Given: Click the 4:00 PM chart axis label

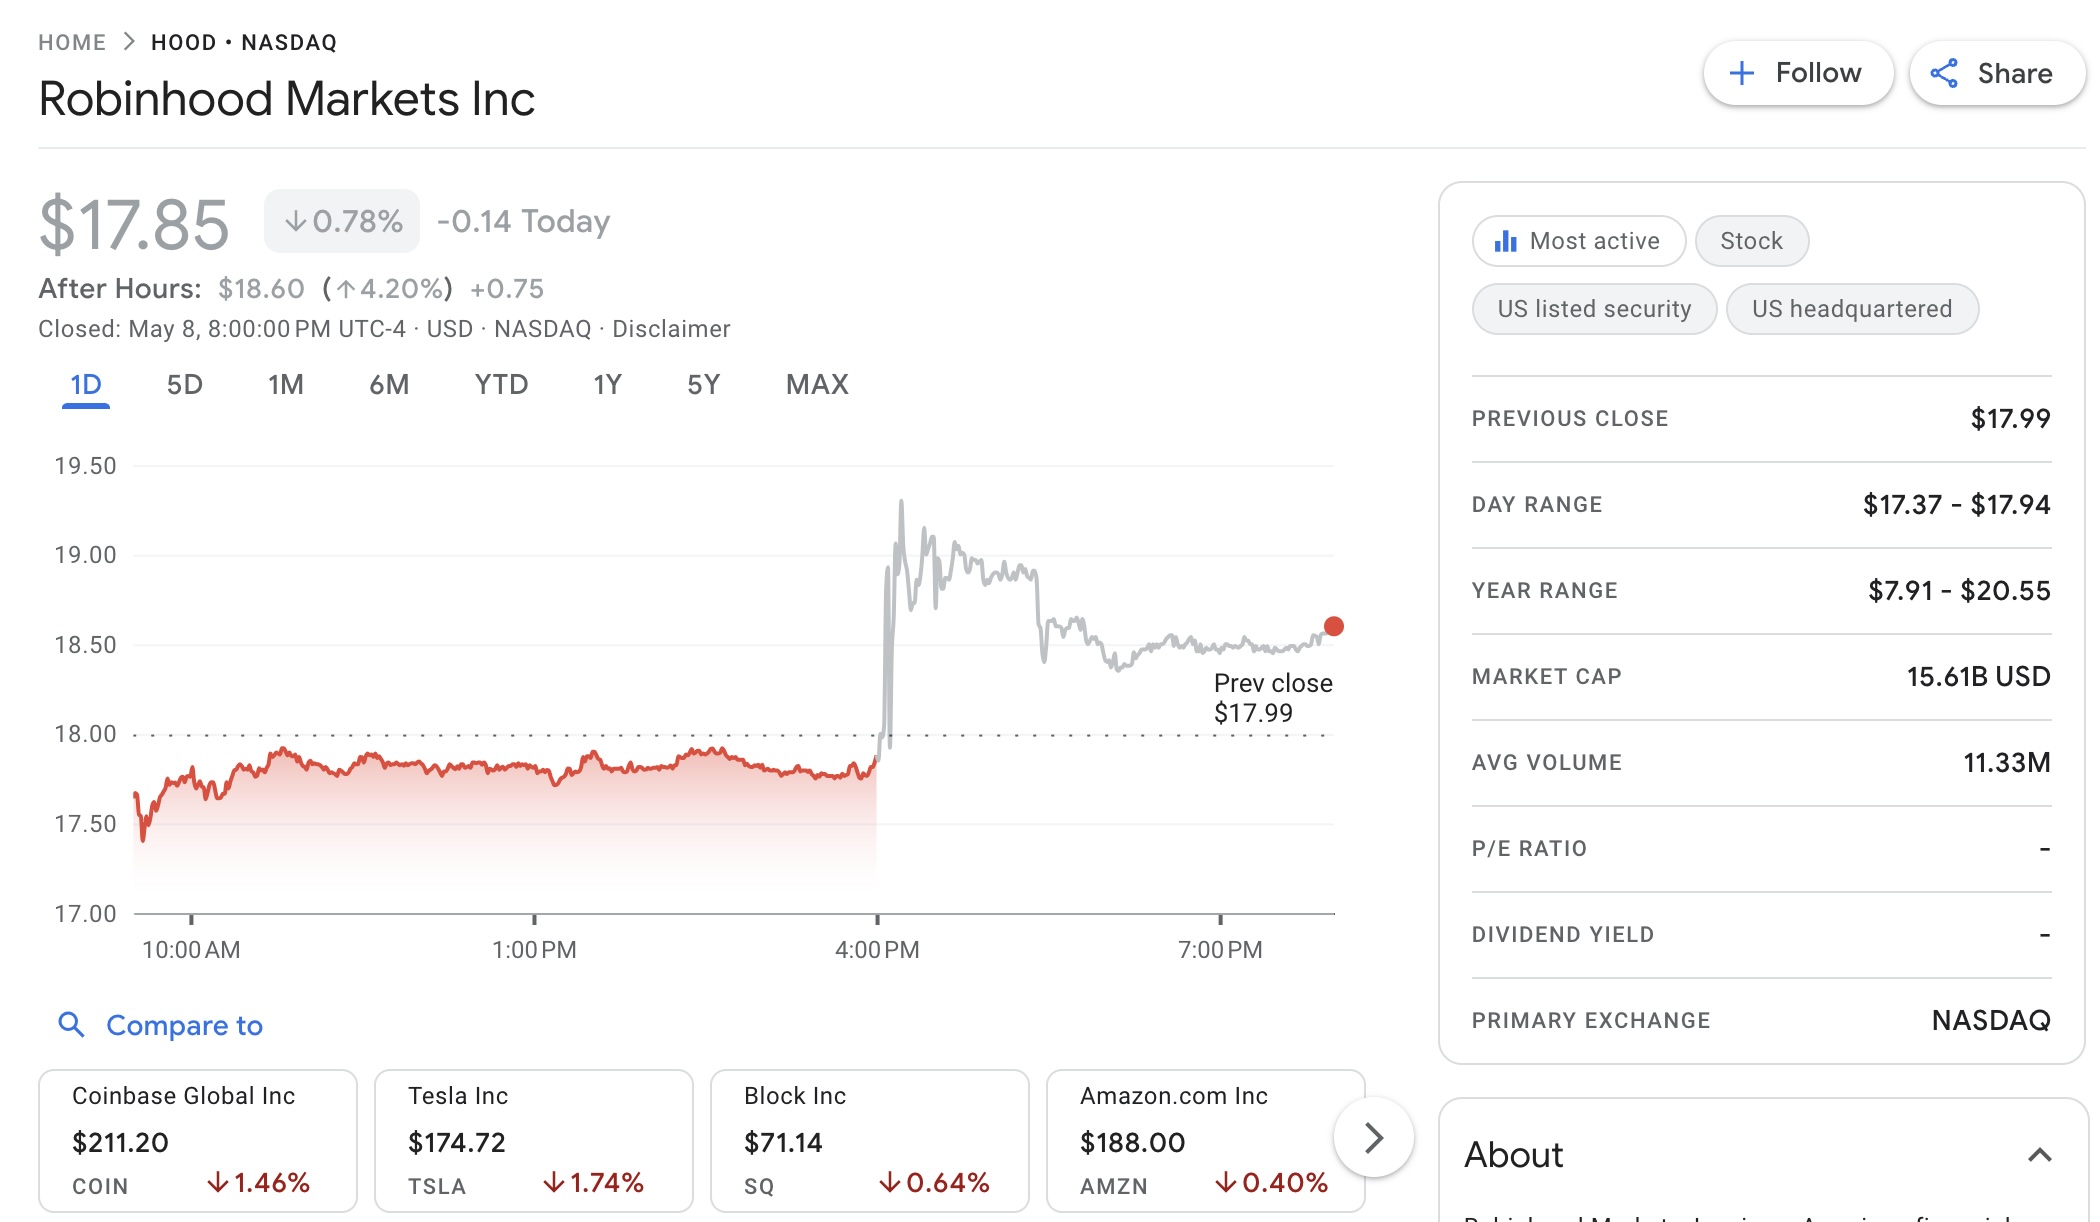Looking at the screenshot, I should 877,950.
